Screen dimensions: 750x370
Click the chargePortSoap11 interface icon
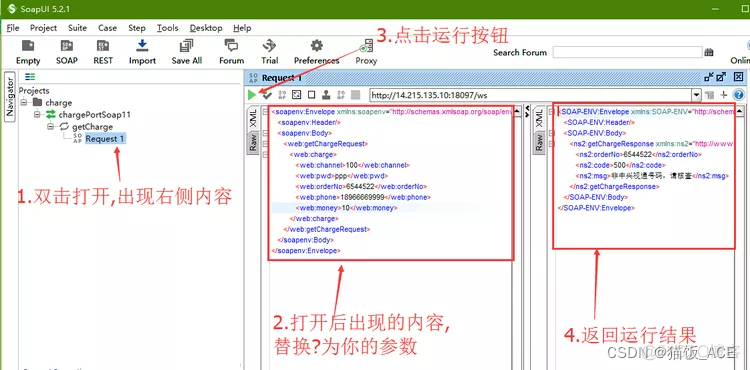pyautogui.click(x=51, y=115)
